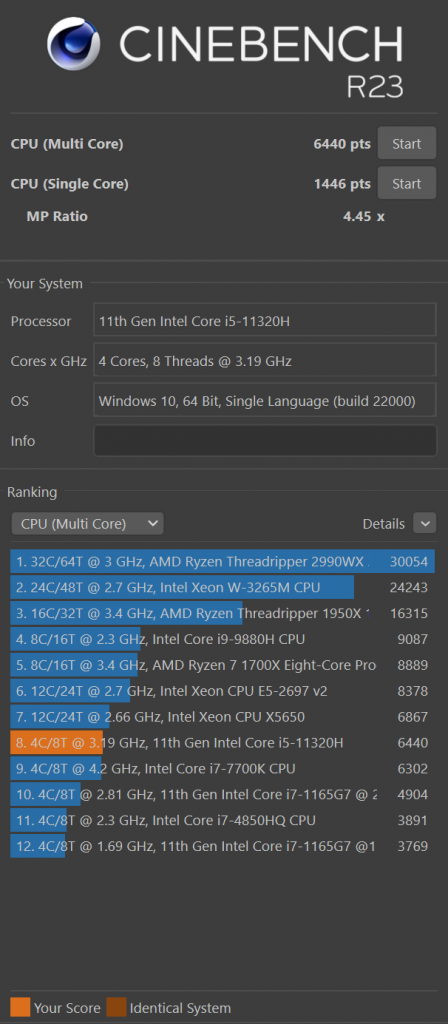Open the CPU (Multi Core) ranking dropdown
Screen dimensions: 448x1024
click(x=88, y=524)
